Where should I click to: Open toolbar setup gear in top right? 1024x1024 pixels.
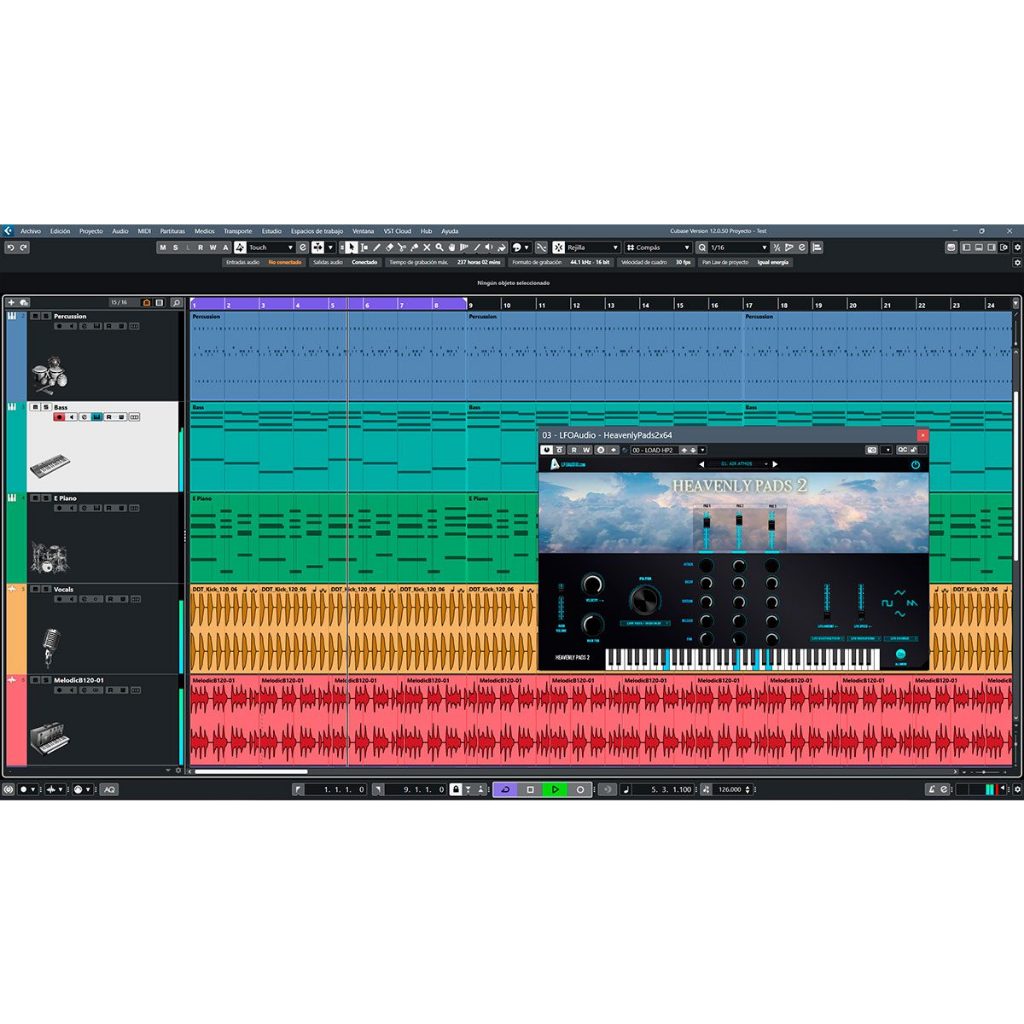click(x=1017, y=248)
